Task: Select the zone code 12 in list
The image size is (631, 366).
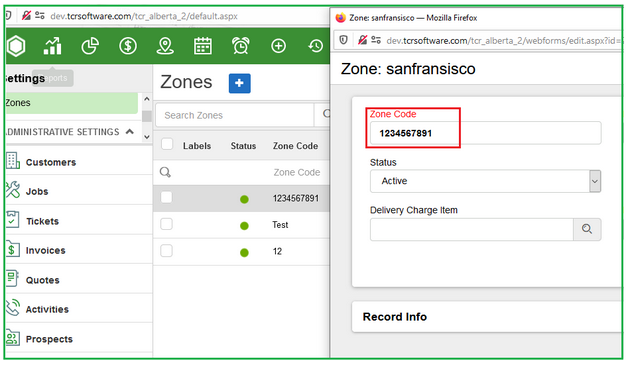Action: coord(277,251)
